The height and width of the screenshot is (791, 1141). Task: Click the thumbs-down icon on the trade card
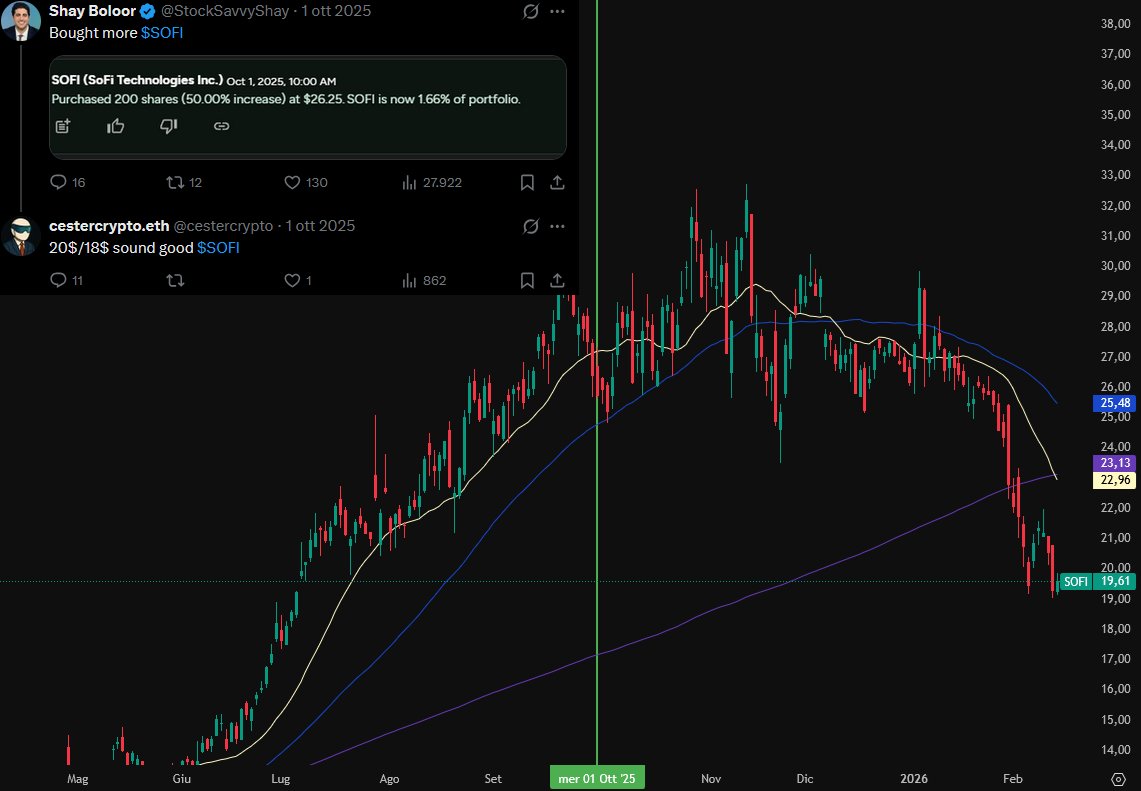[168, 126]
